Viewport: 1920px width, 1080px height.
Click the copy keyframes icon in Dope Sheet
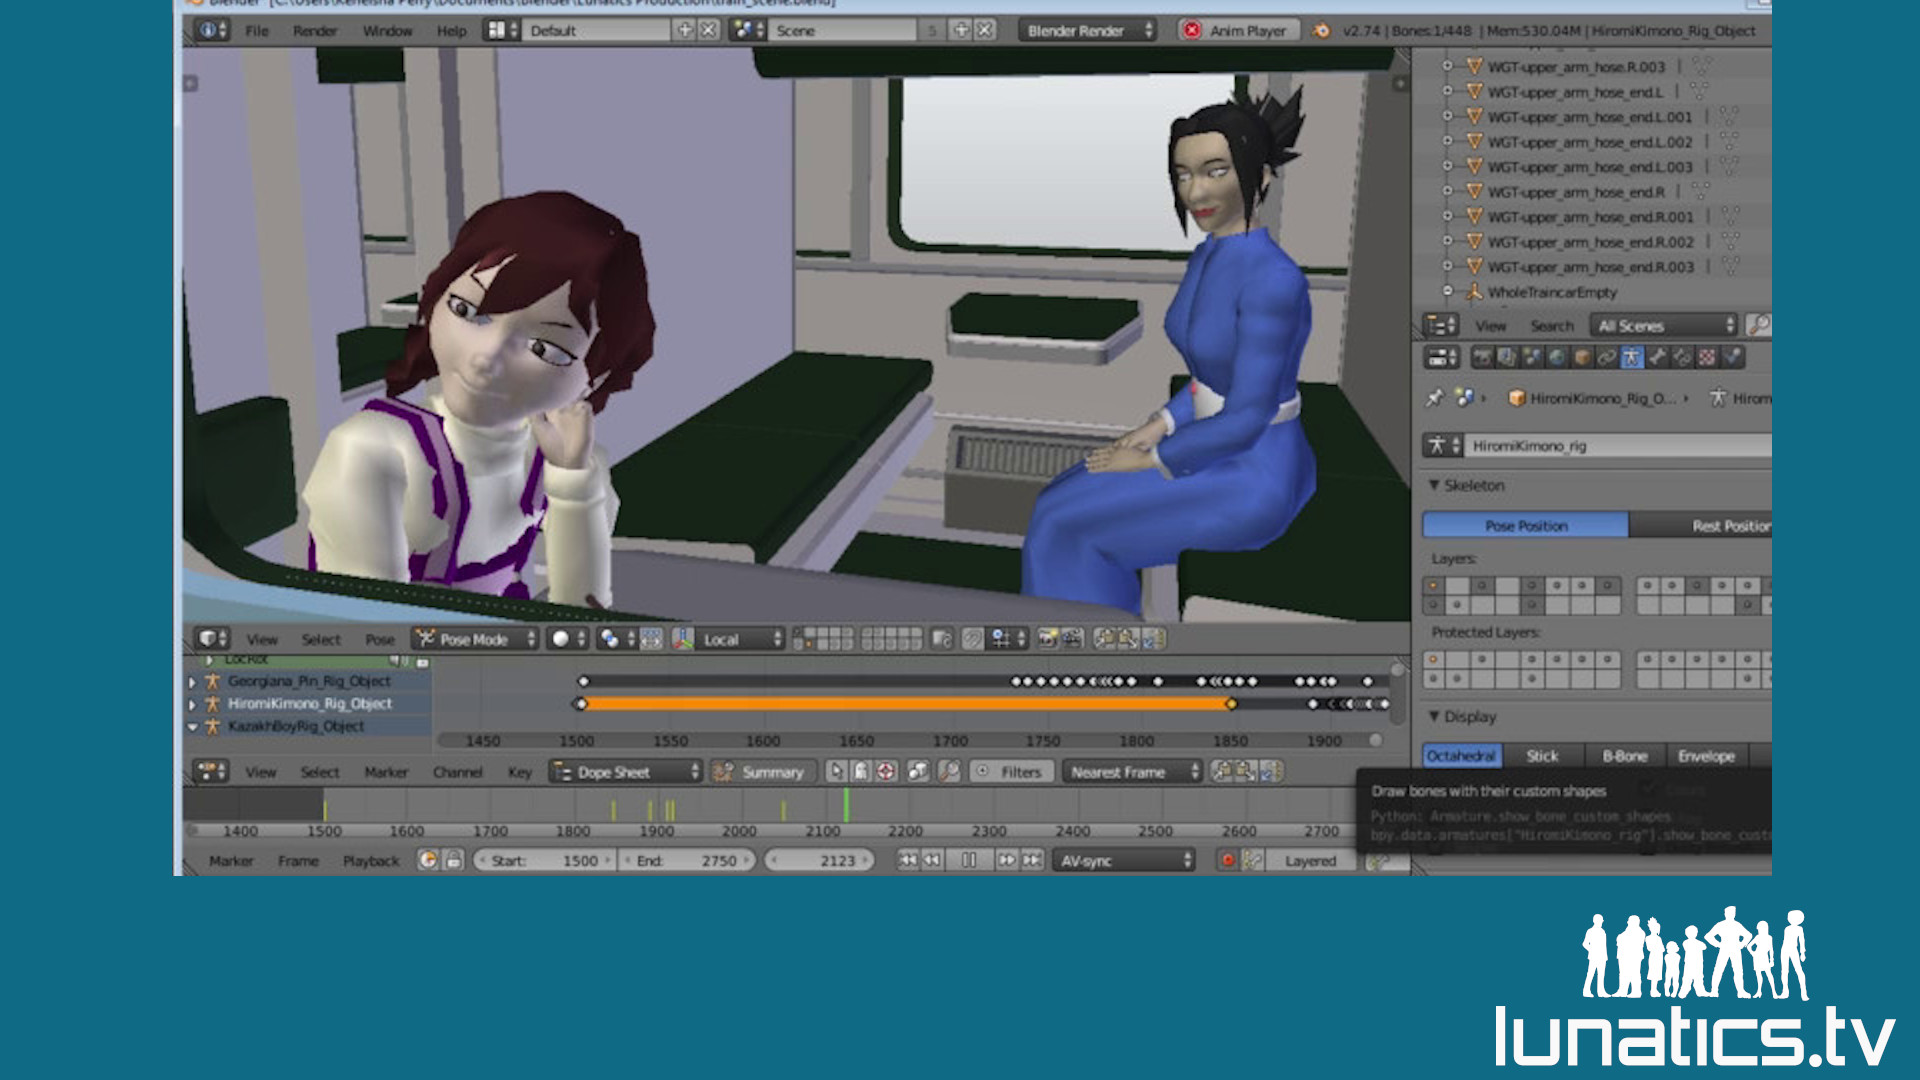[x=1222, y=772]
